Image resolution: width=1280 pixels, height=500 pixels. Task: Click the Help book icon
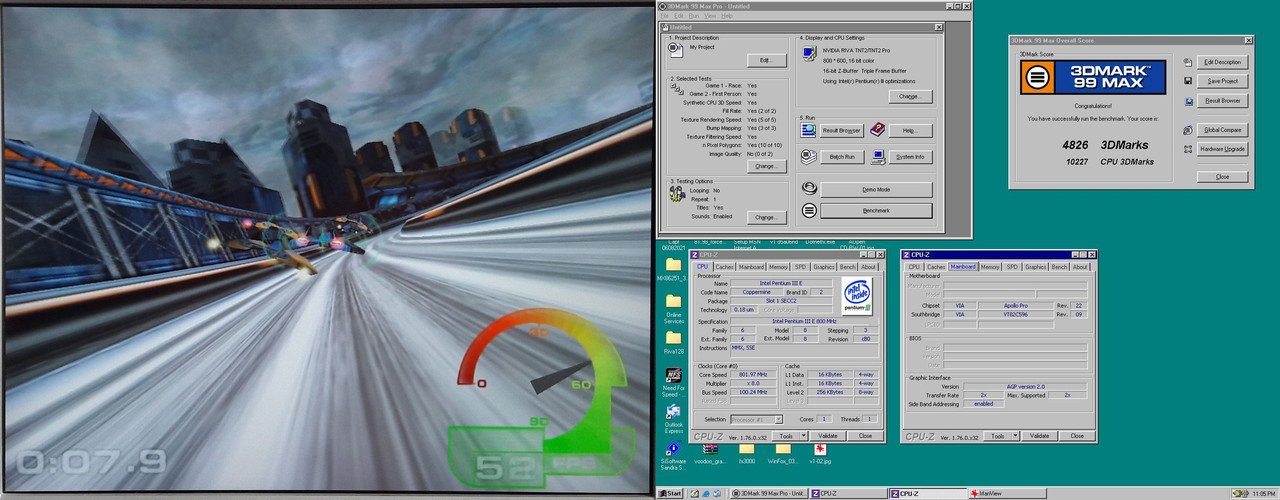(x=877, y=130)
